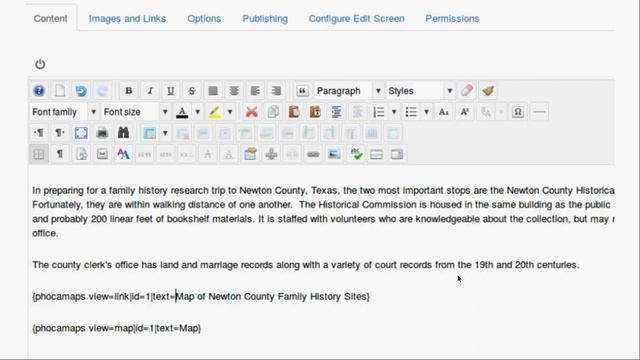640x360 pixels.
Task: Toggle the editor on/off power button
Action: (x=40, y=64)
